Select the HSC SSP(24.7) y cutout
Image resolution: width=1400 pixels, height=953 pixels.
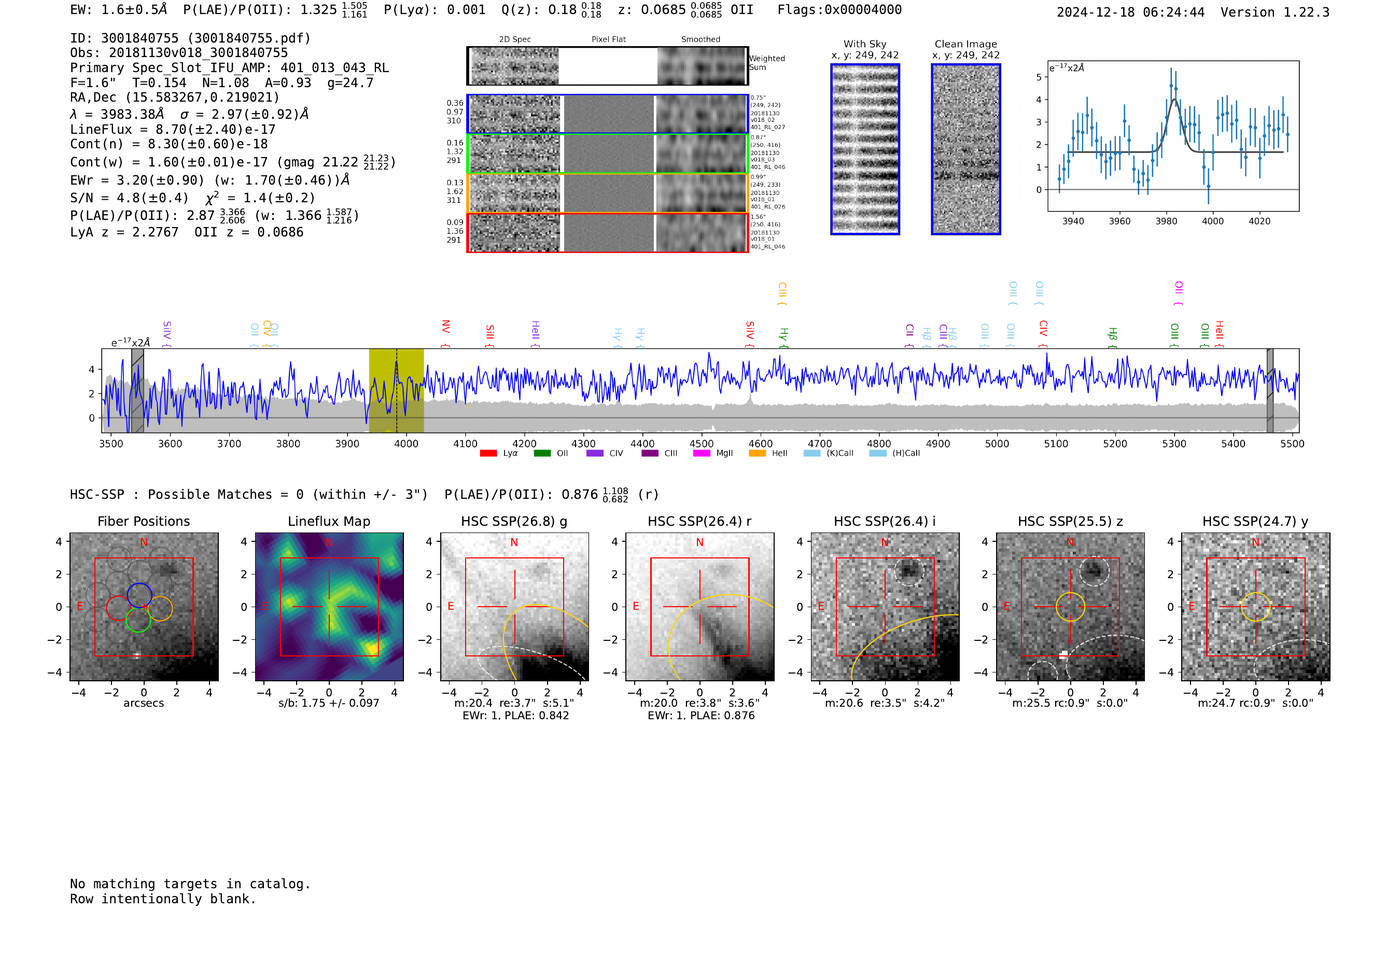point(1256,607)
